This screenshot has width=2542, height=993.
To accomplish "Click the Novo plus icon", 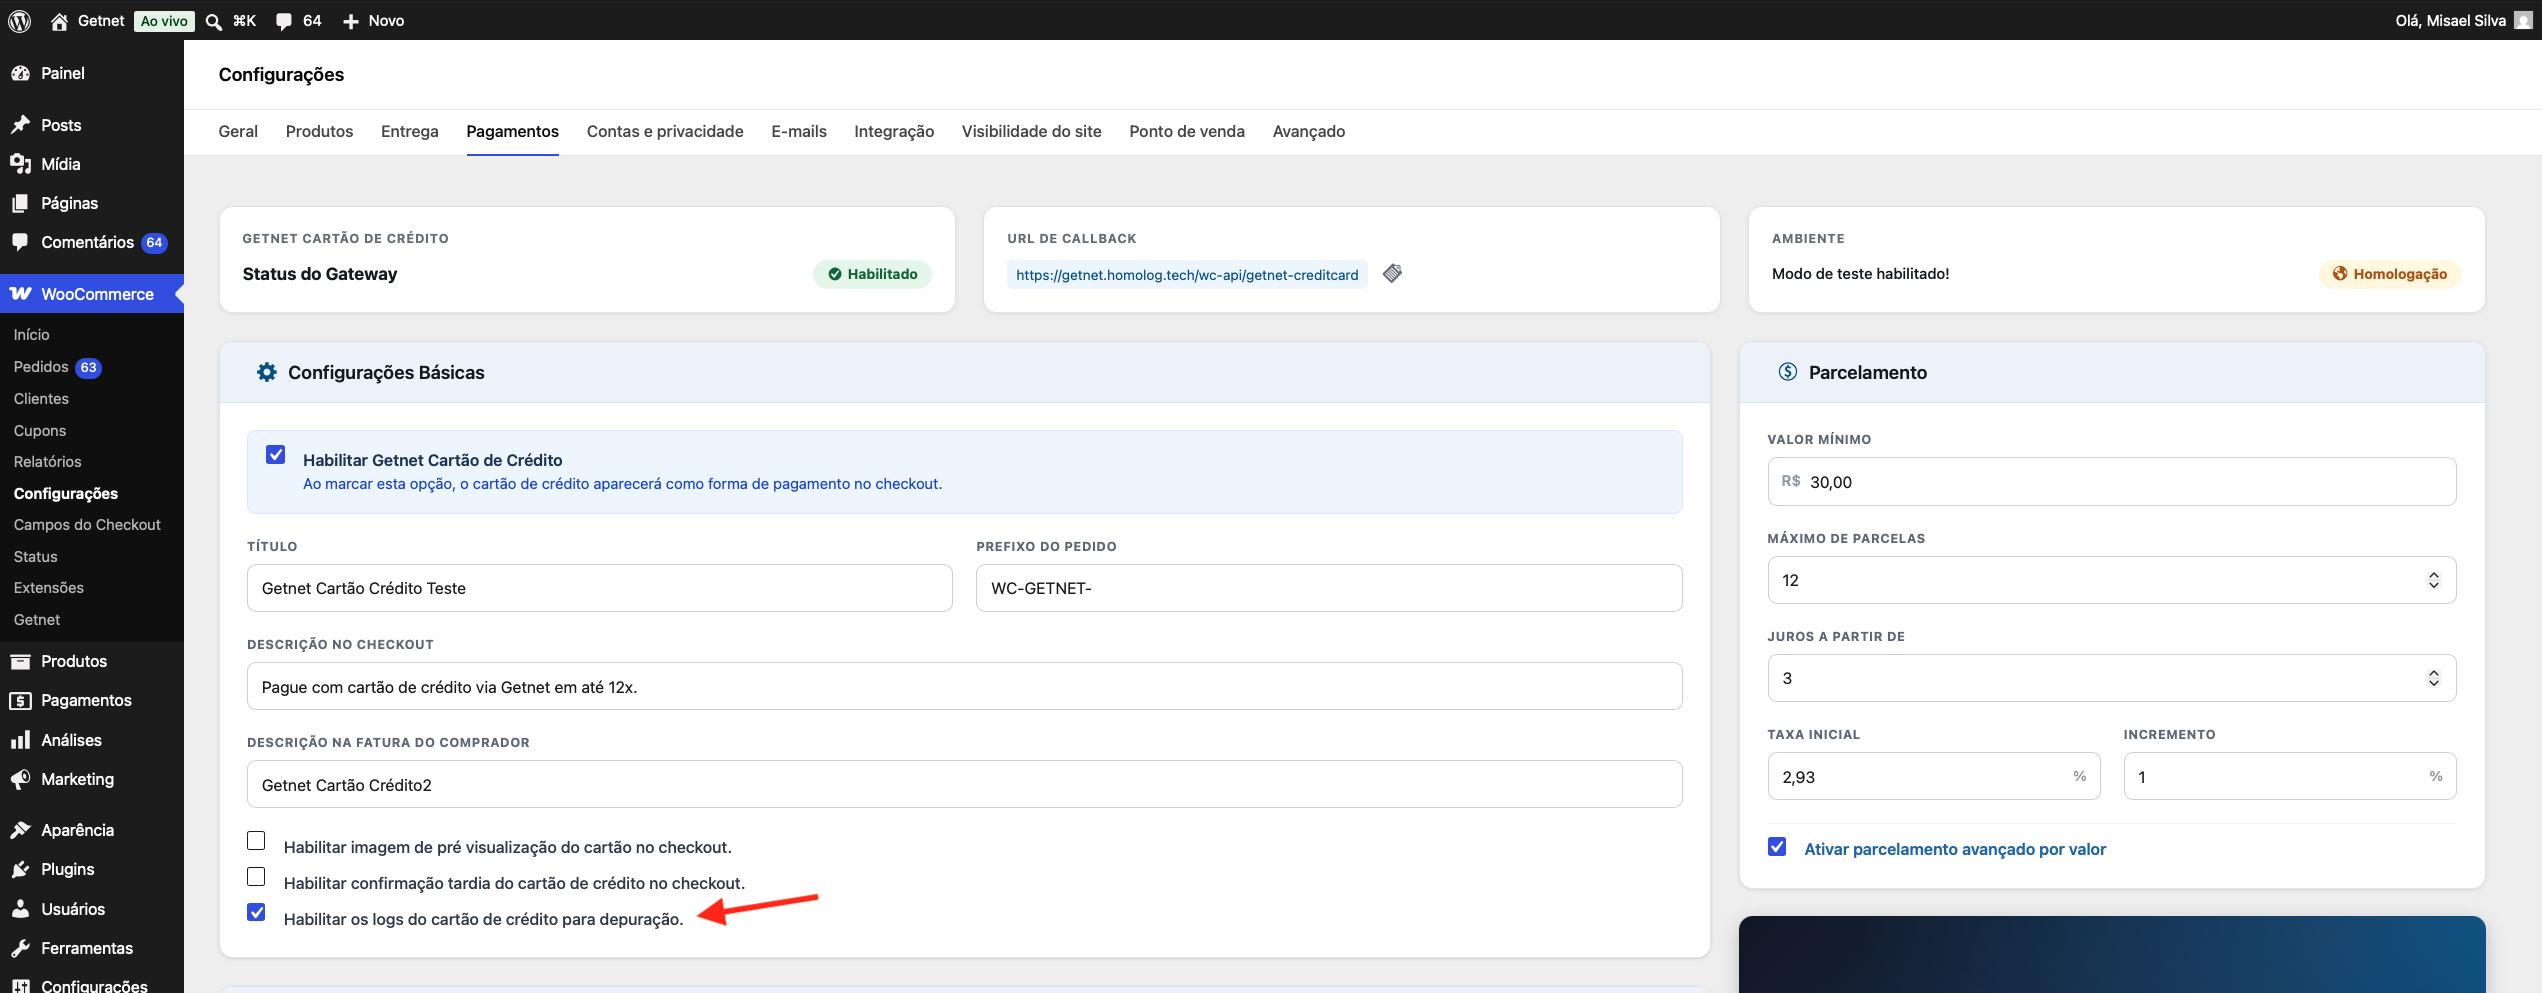I will [x=351, y=21].
